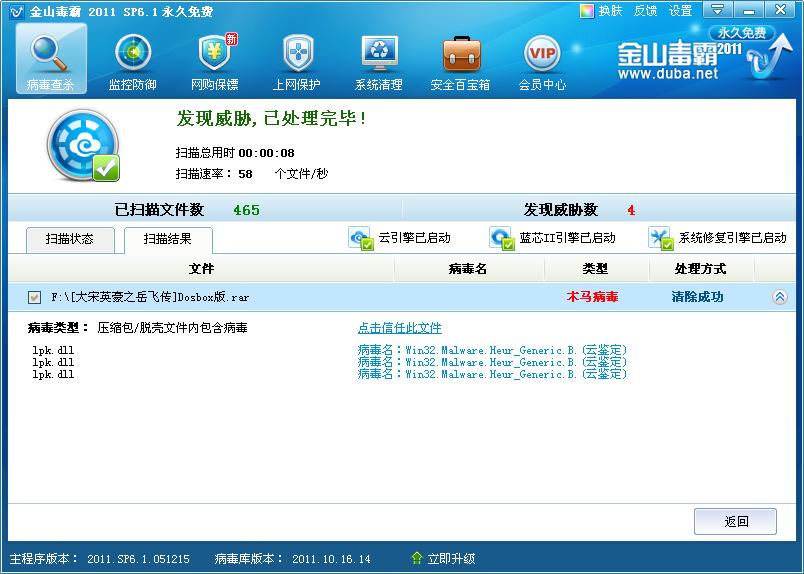The width and height of the screenshot is (804, 574).
Task: Click the 点击信任此文件 trust file link
Action: (x=399, y=328)
